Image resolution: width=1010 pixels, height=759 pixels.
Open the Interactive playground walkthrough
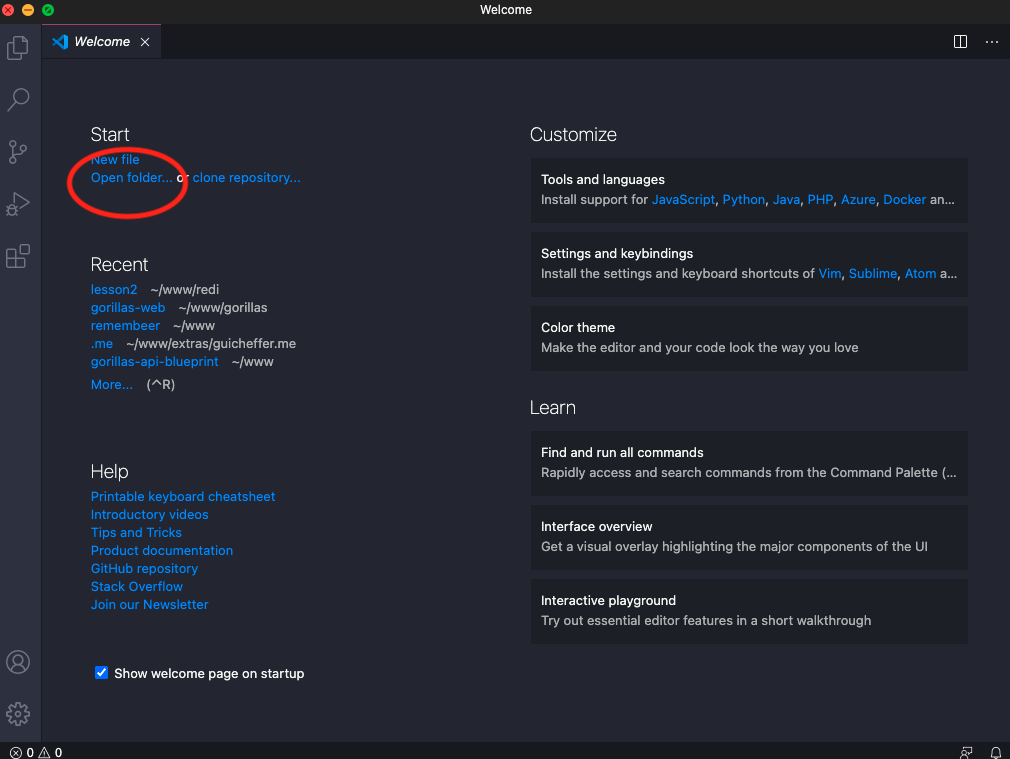[748, 611]
